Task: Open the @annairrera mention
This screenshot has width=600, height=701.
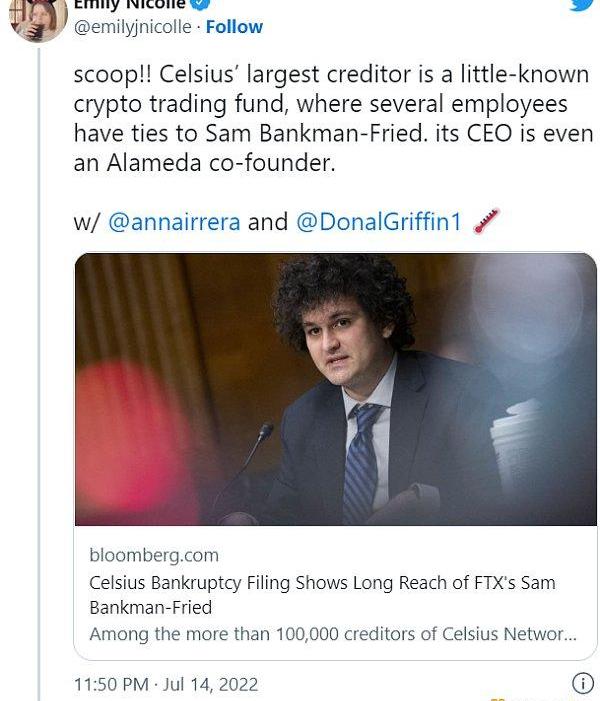Action: click(174, 221)
